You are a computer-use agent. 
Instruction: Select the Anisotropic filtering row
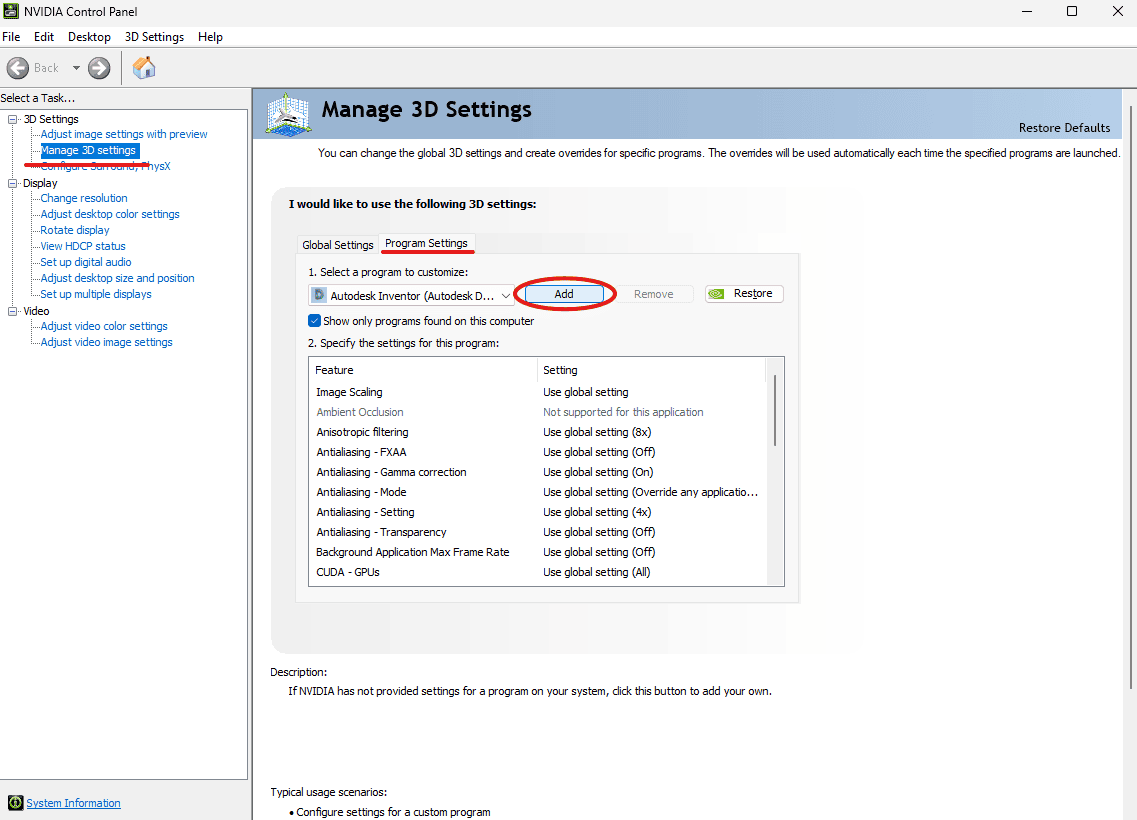[x=537, y=432]
